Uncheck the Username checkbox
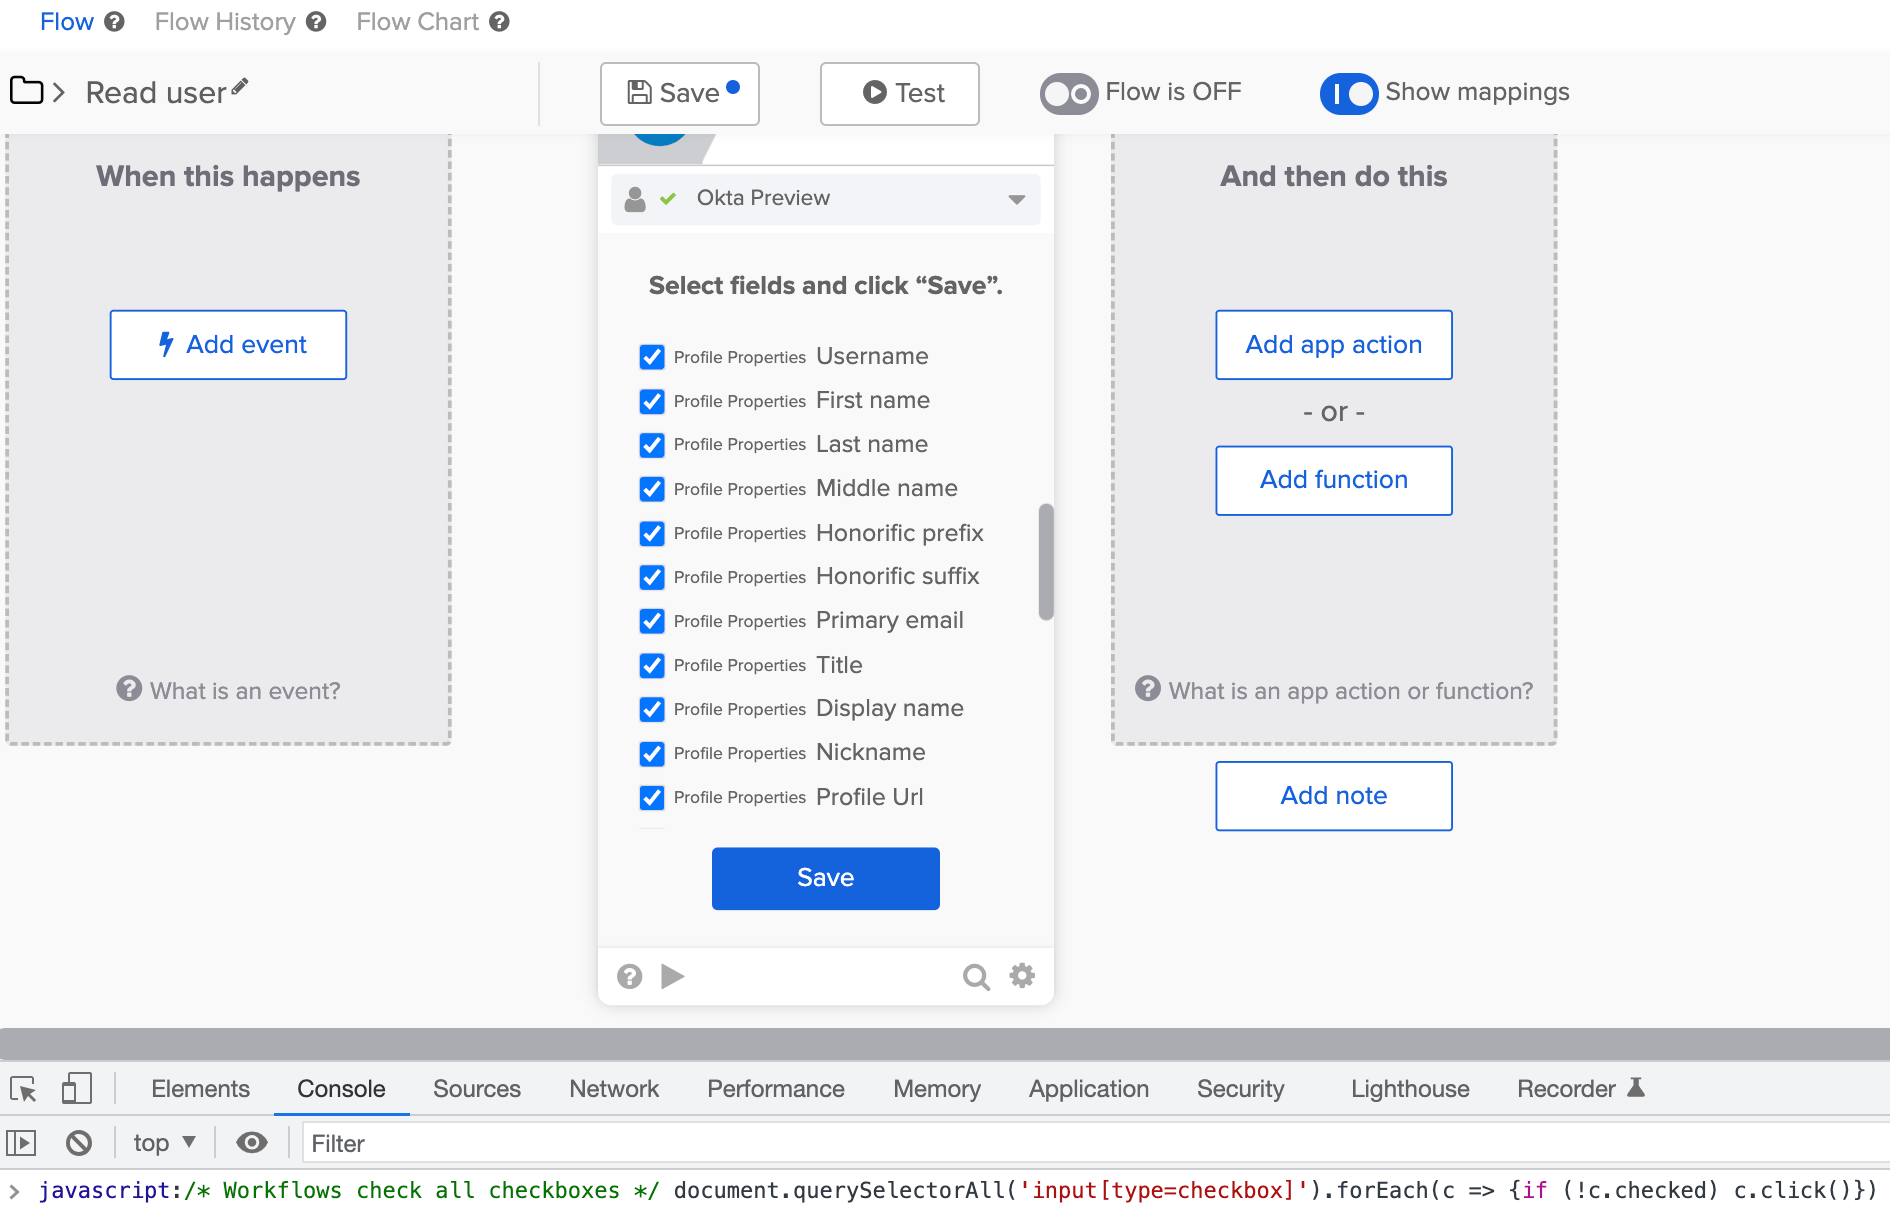Viewport: 1890px width, 1212px height. pos(652,357)
